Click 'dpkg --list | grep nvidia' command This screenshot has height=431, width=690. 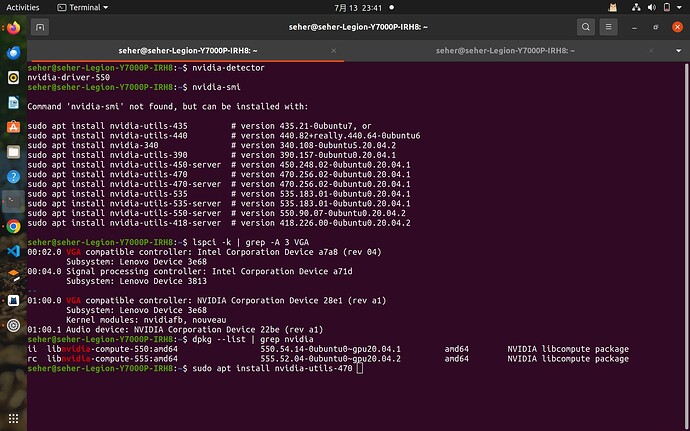pyautogui.click(x=253, y=339)
